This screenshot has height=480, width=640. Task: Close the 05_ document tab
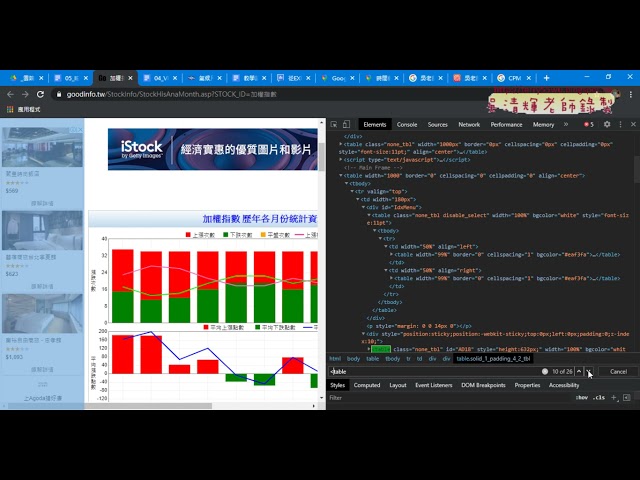pyautogui.click(x=86, y=78)
